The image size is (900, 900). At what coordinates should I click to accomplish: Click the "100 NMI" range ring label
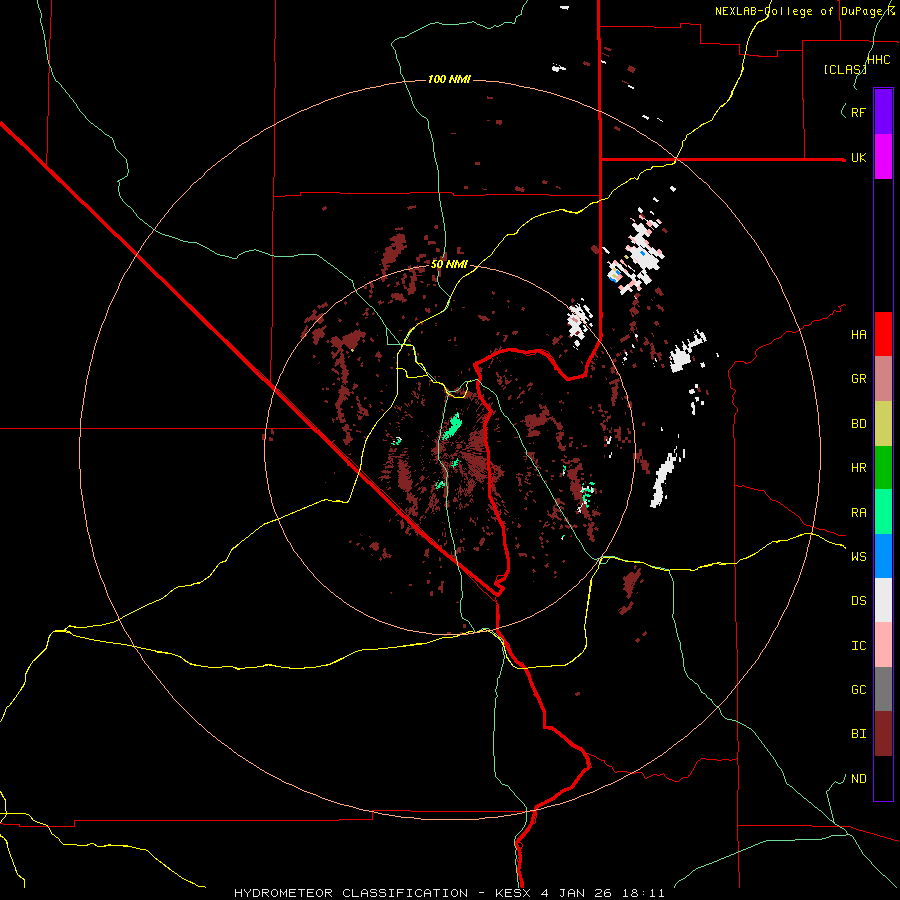tap(449, 79)
